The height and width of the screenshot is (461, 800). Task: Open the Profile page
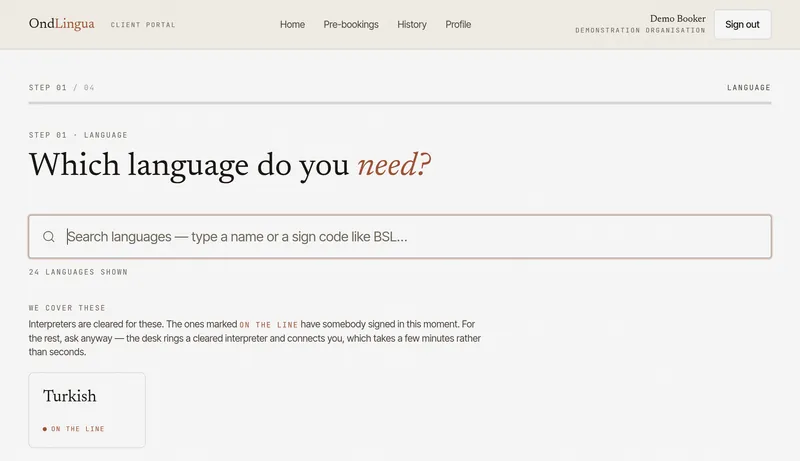pyautogui.click(x=458, y=24)
